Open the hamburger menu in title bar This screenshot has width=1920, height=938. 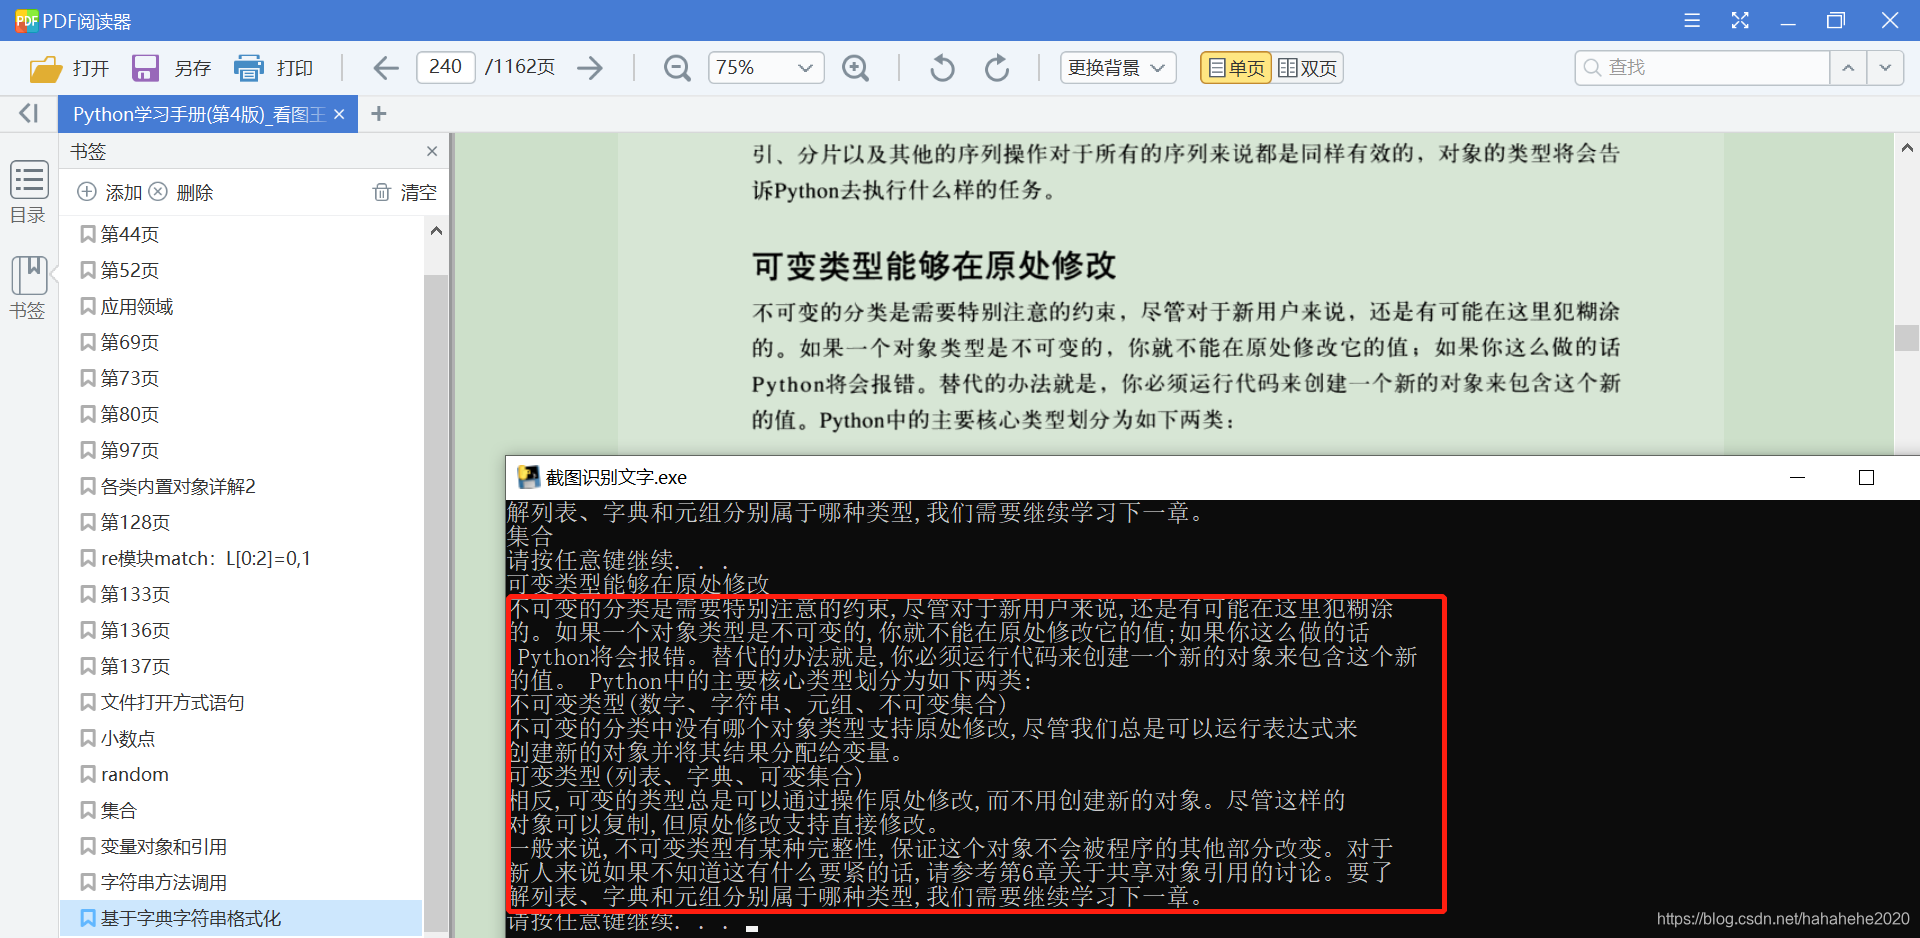[1692, 20]
